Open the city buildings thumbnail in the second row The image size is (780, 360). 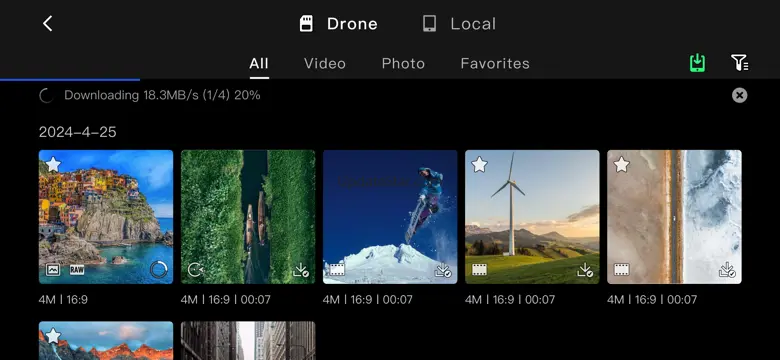tap(248, 341)
